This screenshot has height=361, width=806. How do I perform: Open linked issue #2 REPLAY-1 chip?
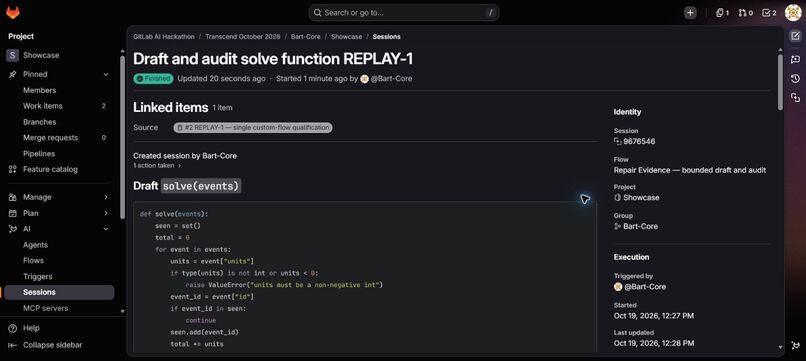[253, 128]
